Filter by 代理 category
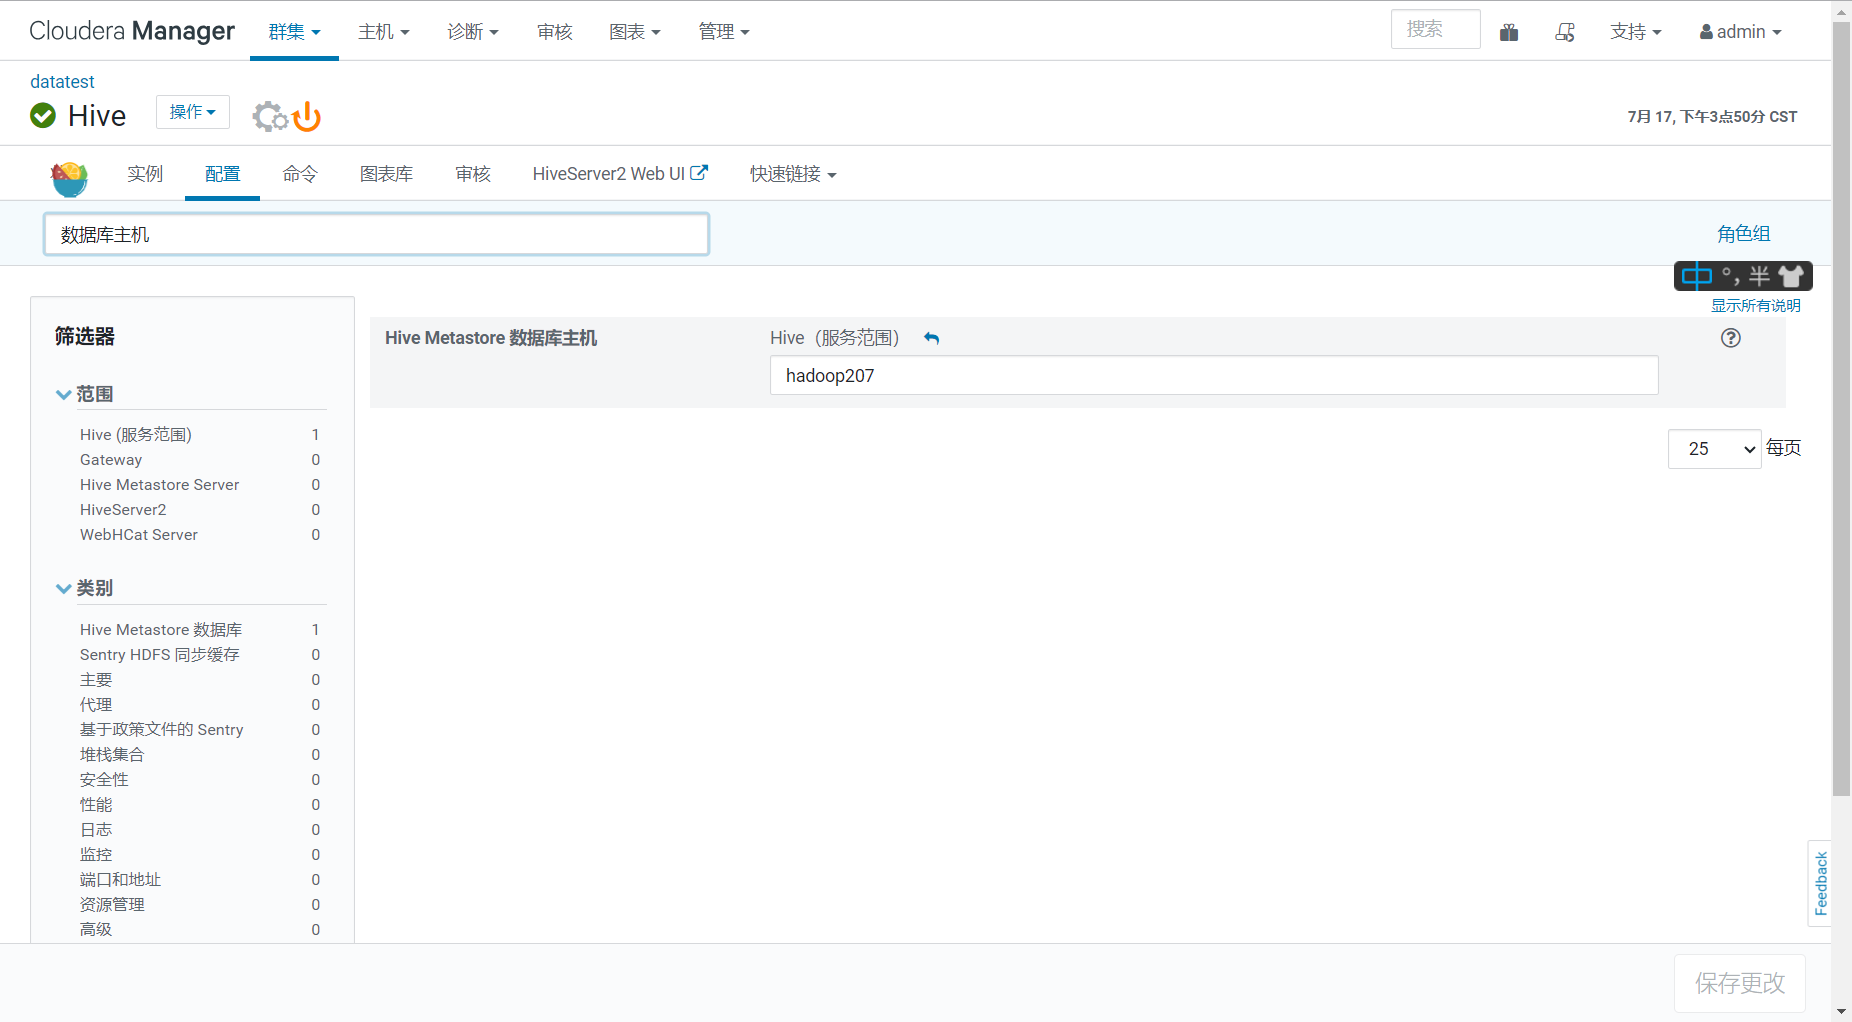The height and width of the screenshot is (1022, 1852). pyautogui.click(x=96, y=705)
